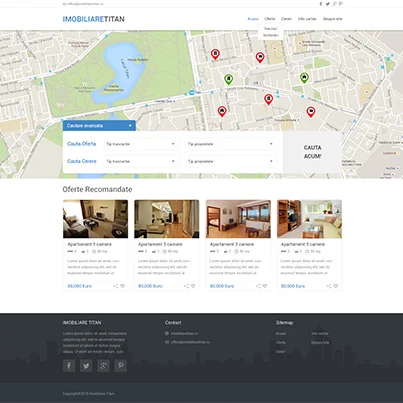Open Tip proprietate dropdown in Cauta Oferta row
This screenshot has width=403, height=403.
click(x=231, y=144)
